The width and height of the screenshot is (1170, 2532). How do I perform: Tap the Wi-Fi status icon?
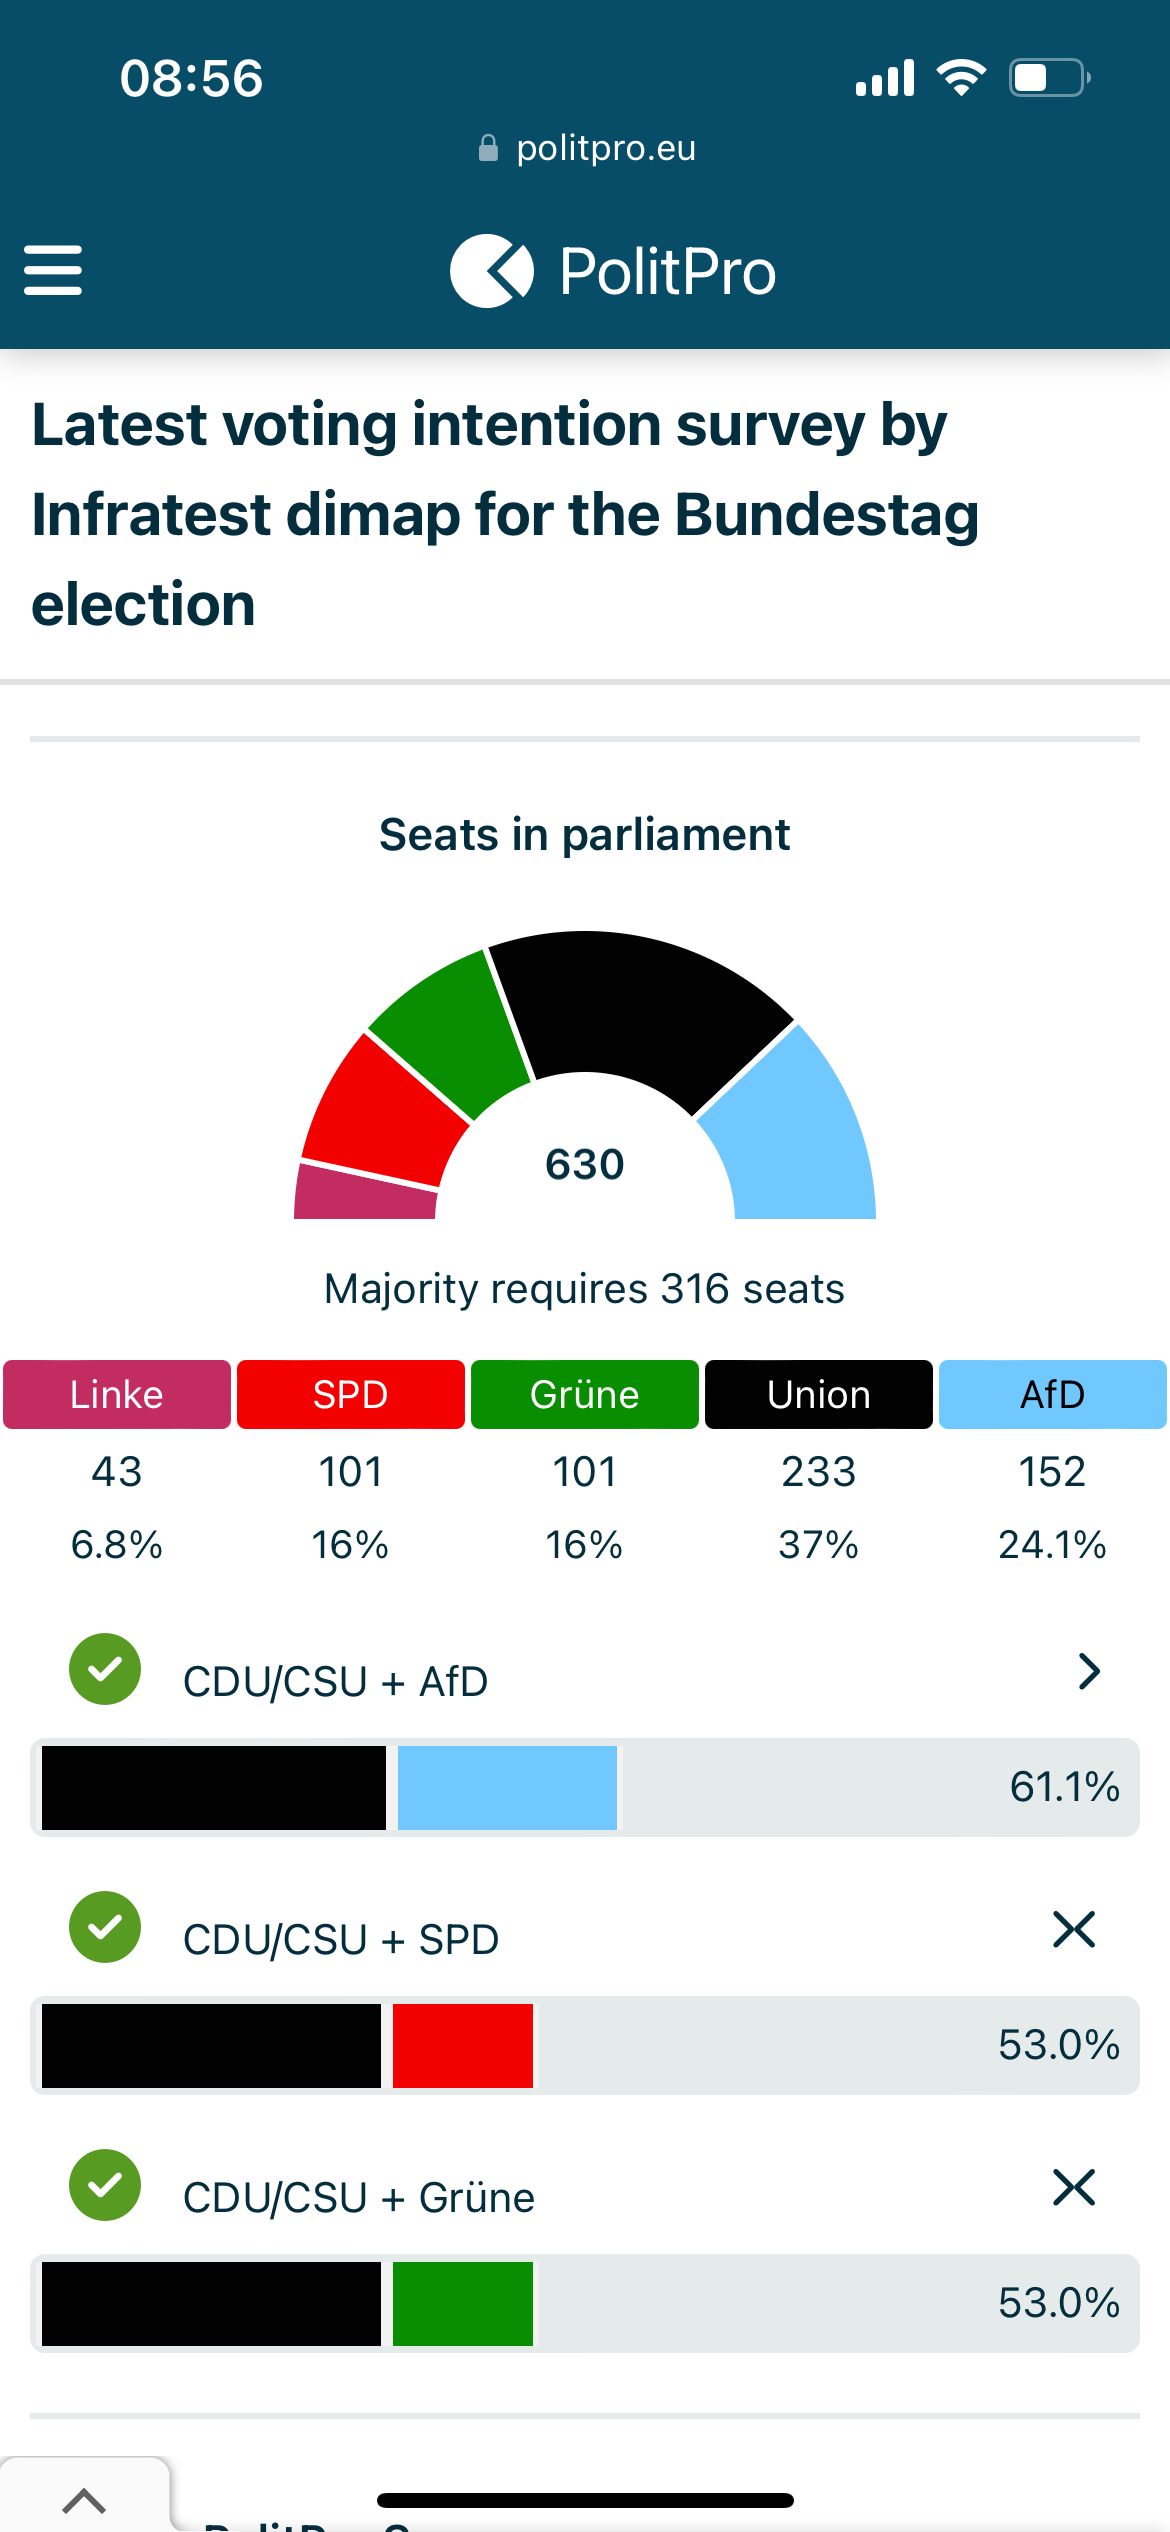click(x=961, y=78)
